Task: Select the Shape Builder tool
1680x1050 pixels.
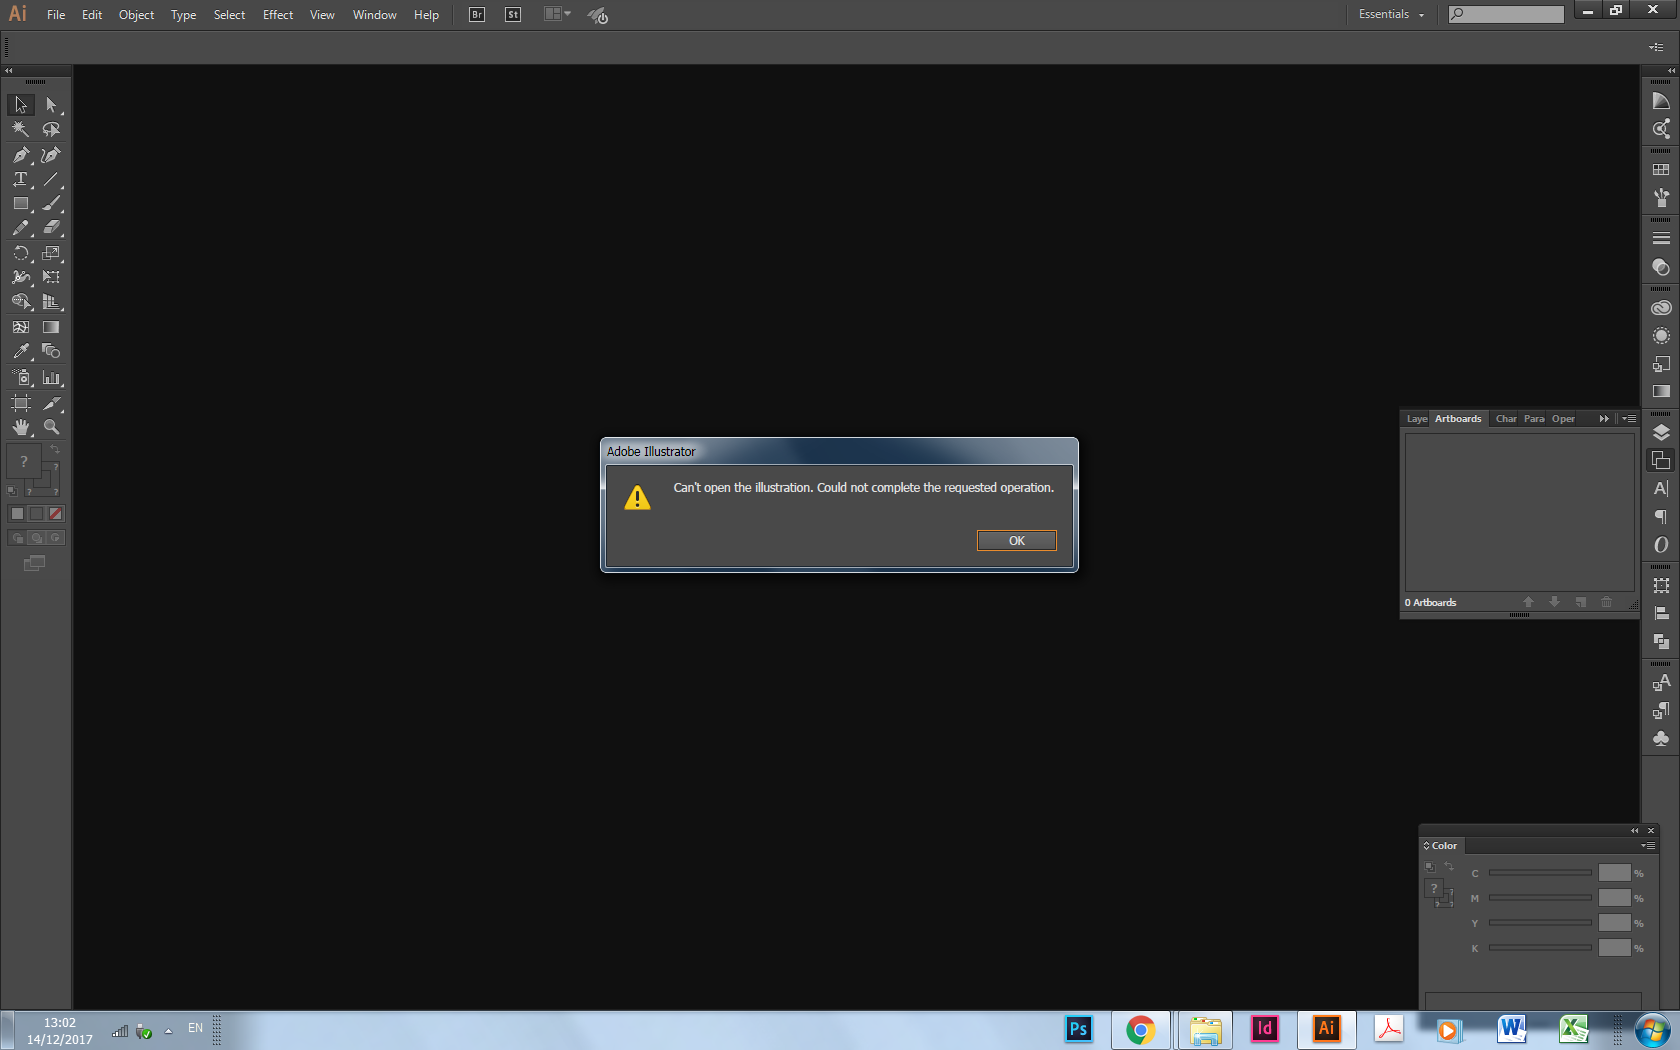Action: click(x=21, y=302)
